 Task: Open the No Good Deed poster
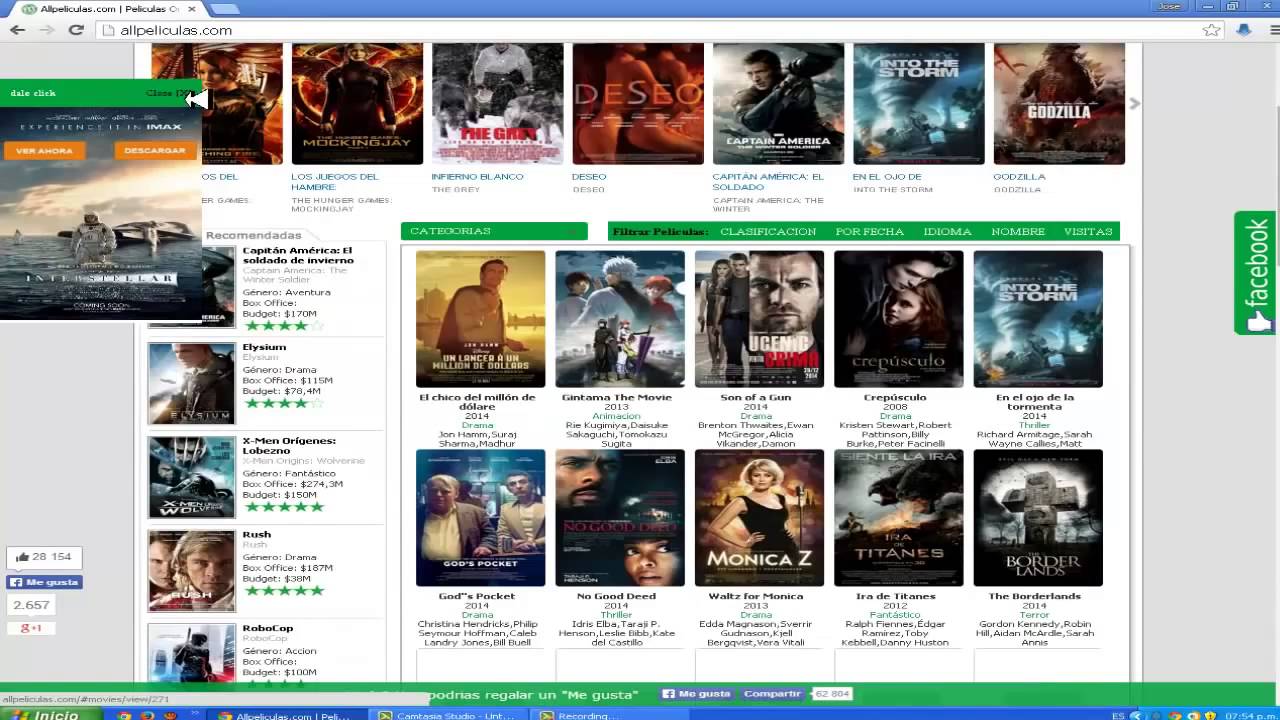click(x=620, y=518)
